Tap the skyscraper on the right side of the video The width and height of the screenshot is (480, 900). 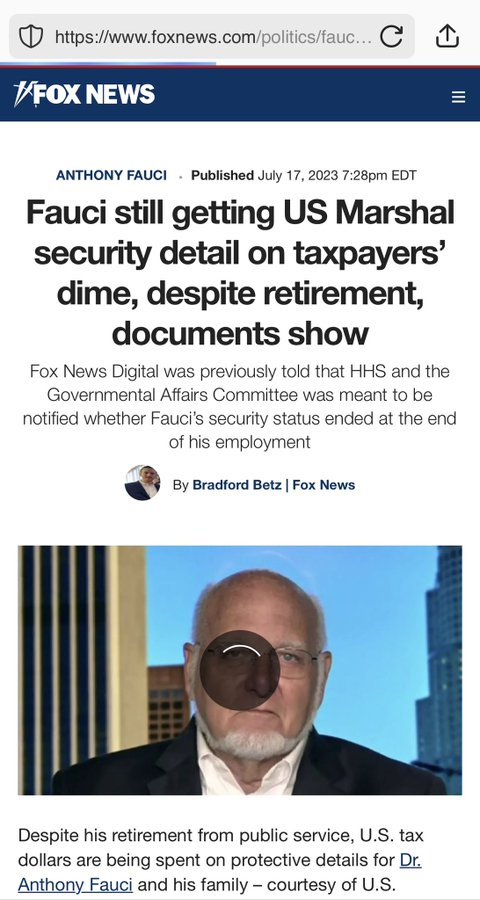tap(439, 666)
